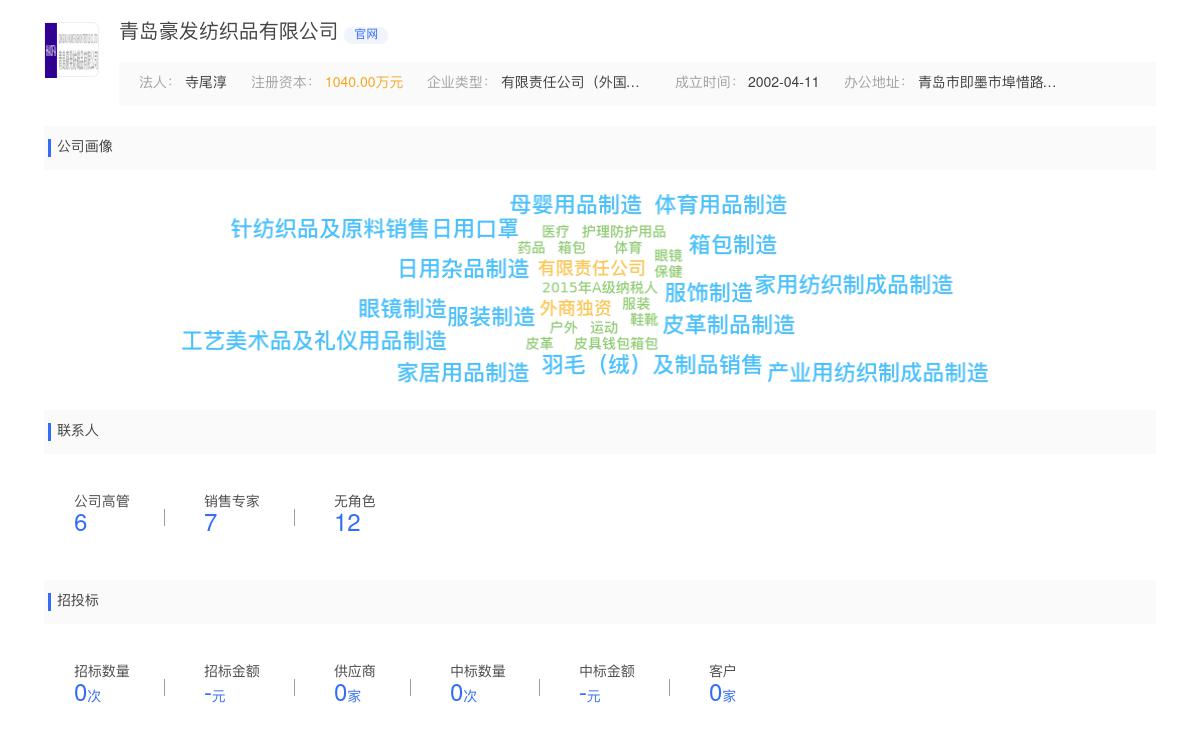Click legal representative name 寺尾淳

[x=206, y=82]
